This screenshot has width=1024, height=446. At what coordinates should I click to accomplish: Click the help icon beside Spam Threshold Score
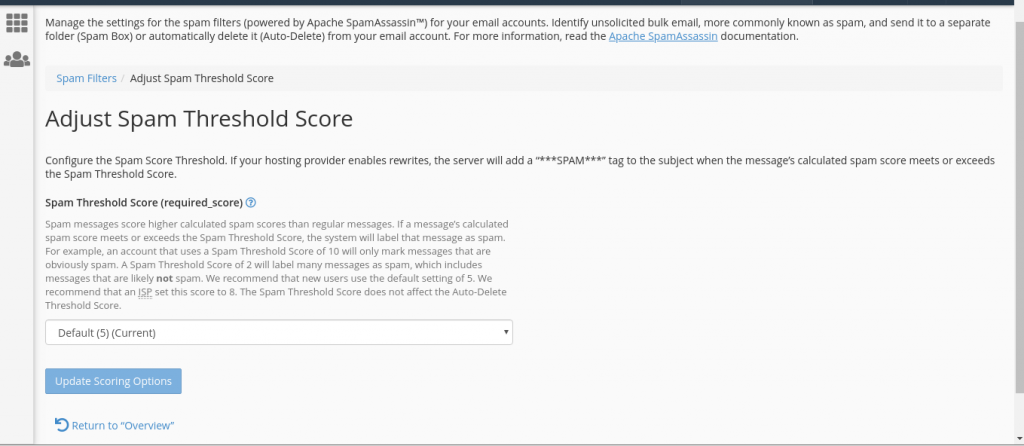click(x=251, y=202)
